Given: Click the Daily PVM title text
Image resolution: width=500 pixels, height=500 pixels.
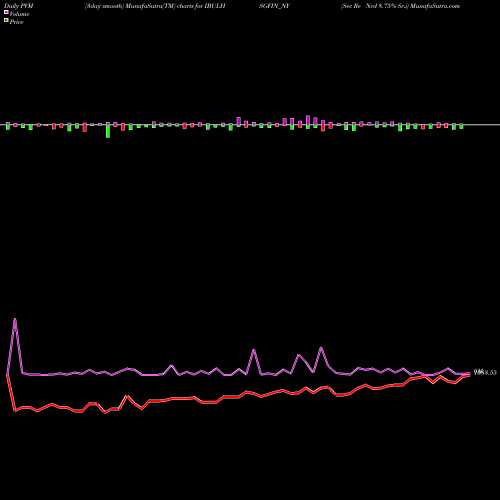Looking at the screenshot, I should tap(19, 6).
